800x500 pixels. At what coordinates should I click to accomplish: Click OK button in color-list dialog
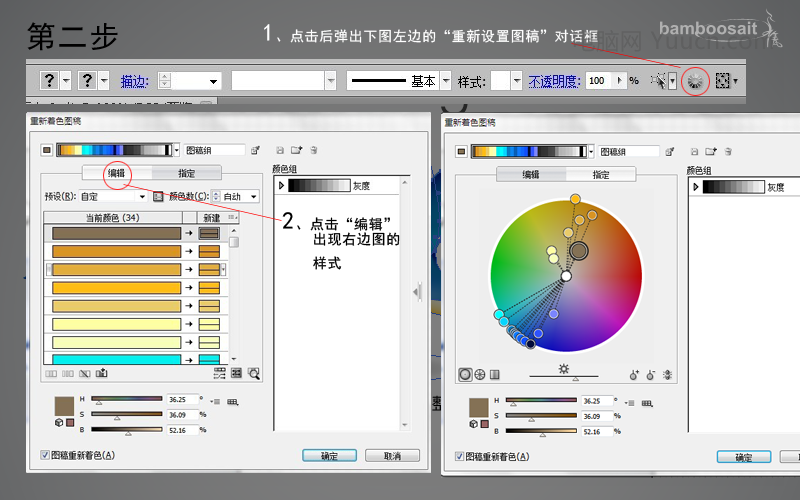[329, 456]
